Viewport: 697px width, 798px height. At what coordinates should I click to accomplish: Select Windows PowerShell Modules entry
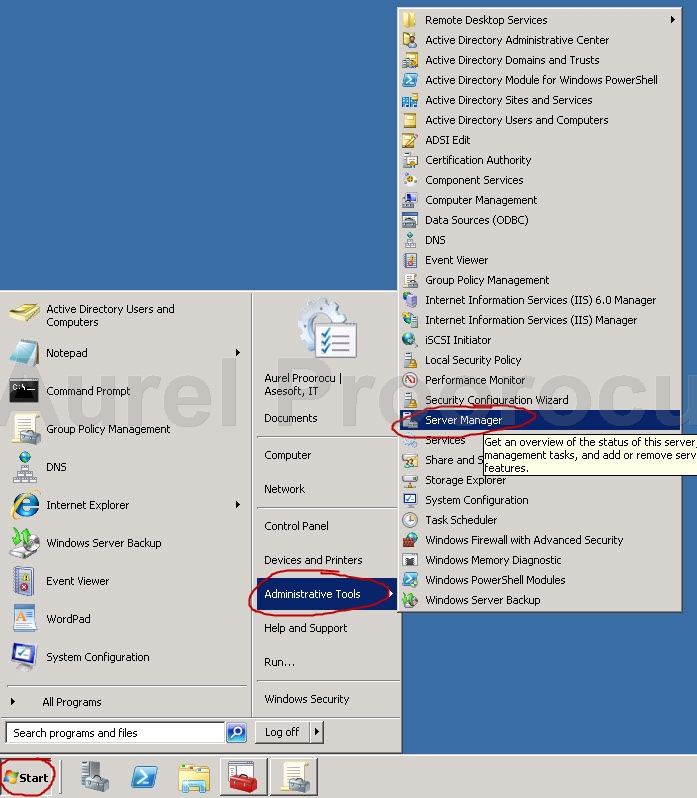point(540,580)
